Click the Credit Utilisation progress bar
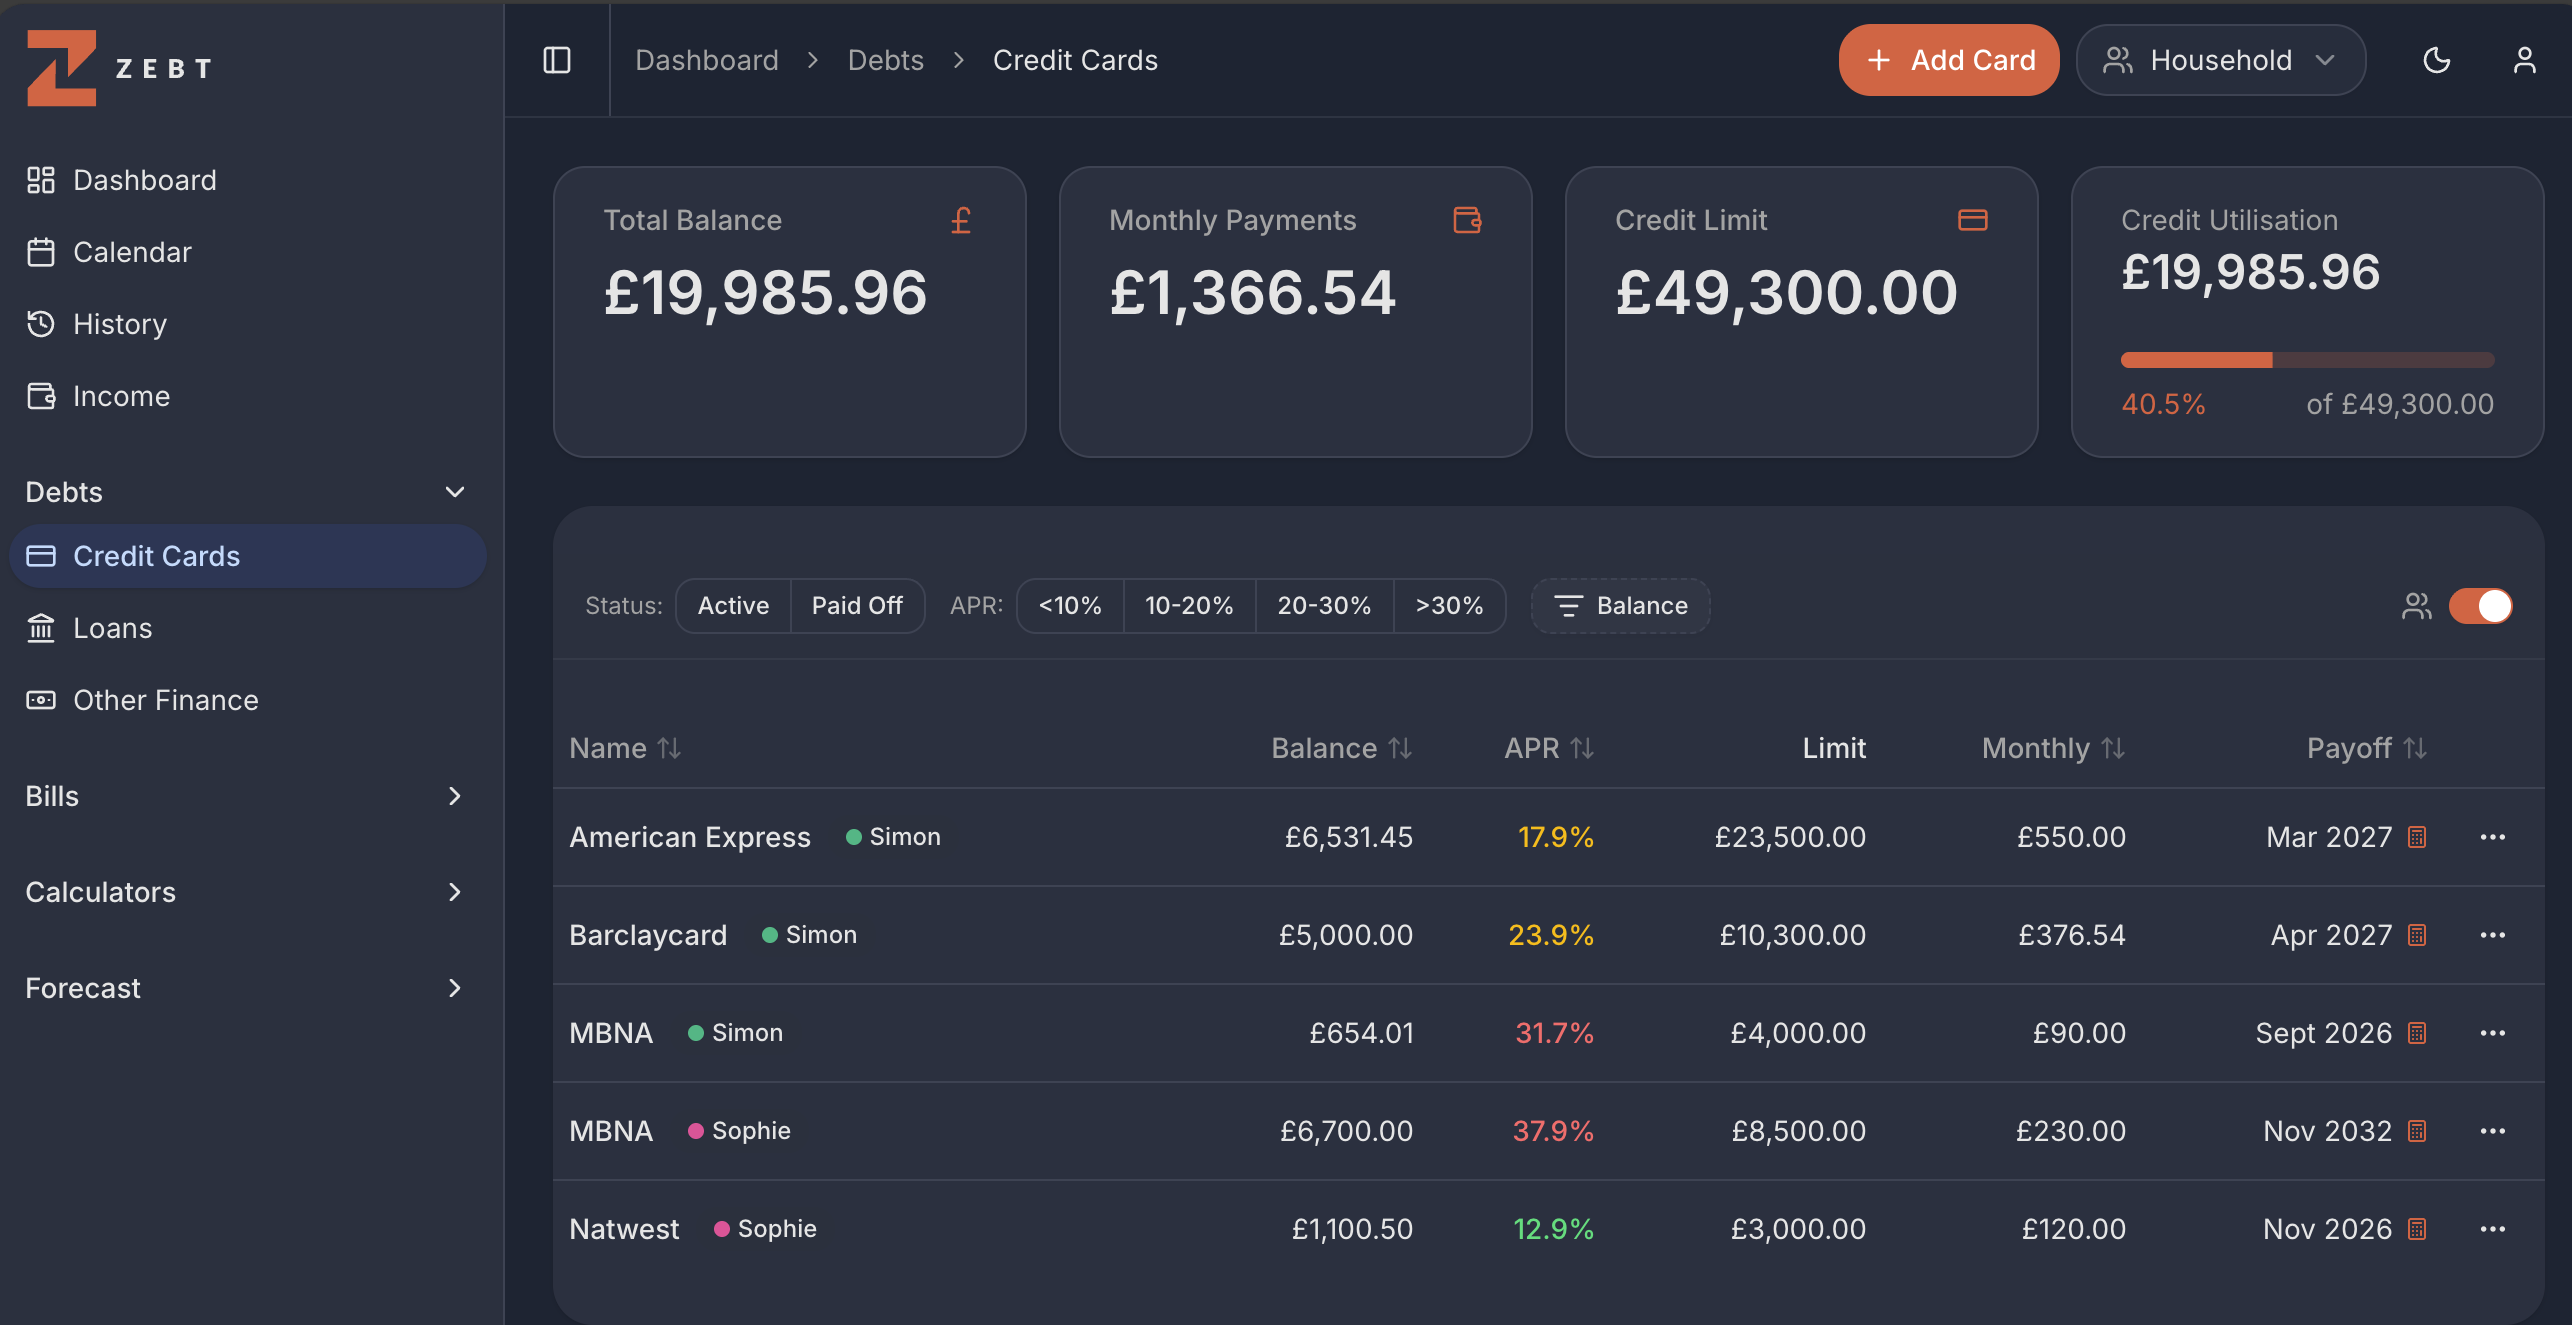Viewport: 2572px width, 1325px height. pyautogui.click(x=2307, y=359)
